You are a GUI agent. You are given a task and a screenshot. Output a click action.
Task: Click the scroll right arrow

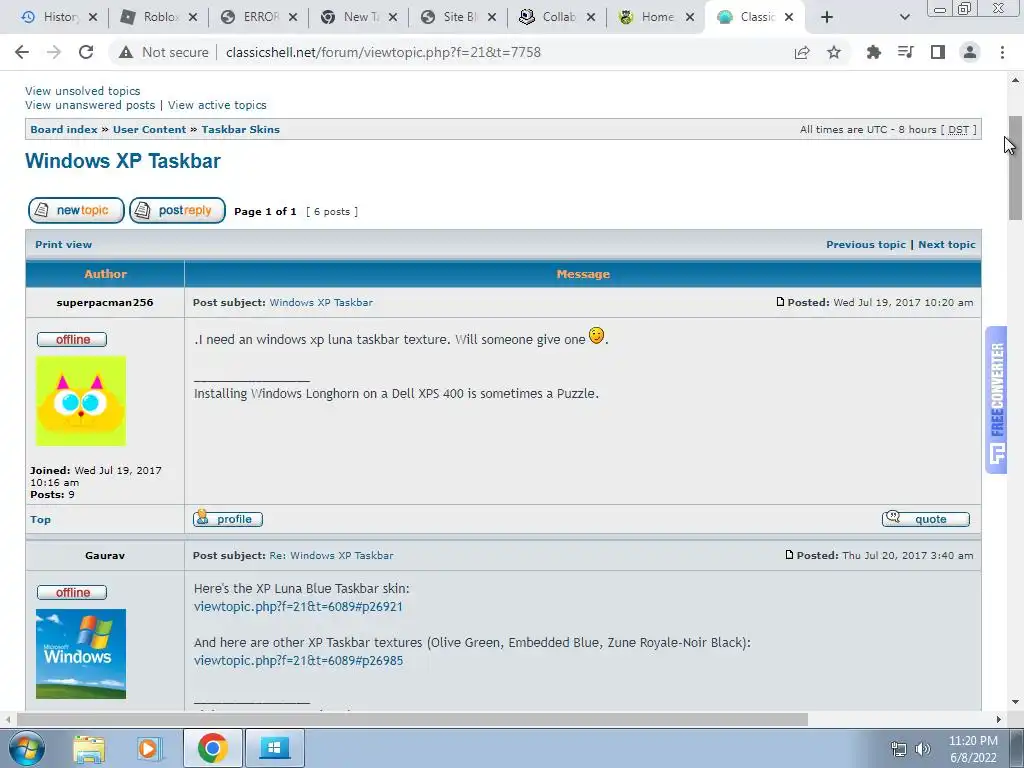999,719
